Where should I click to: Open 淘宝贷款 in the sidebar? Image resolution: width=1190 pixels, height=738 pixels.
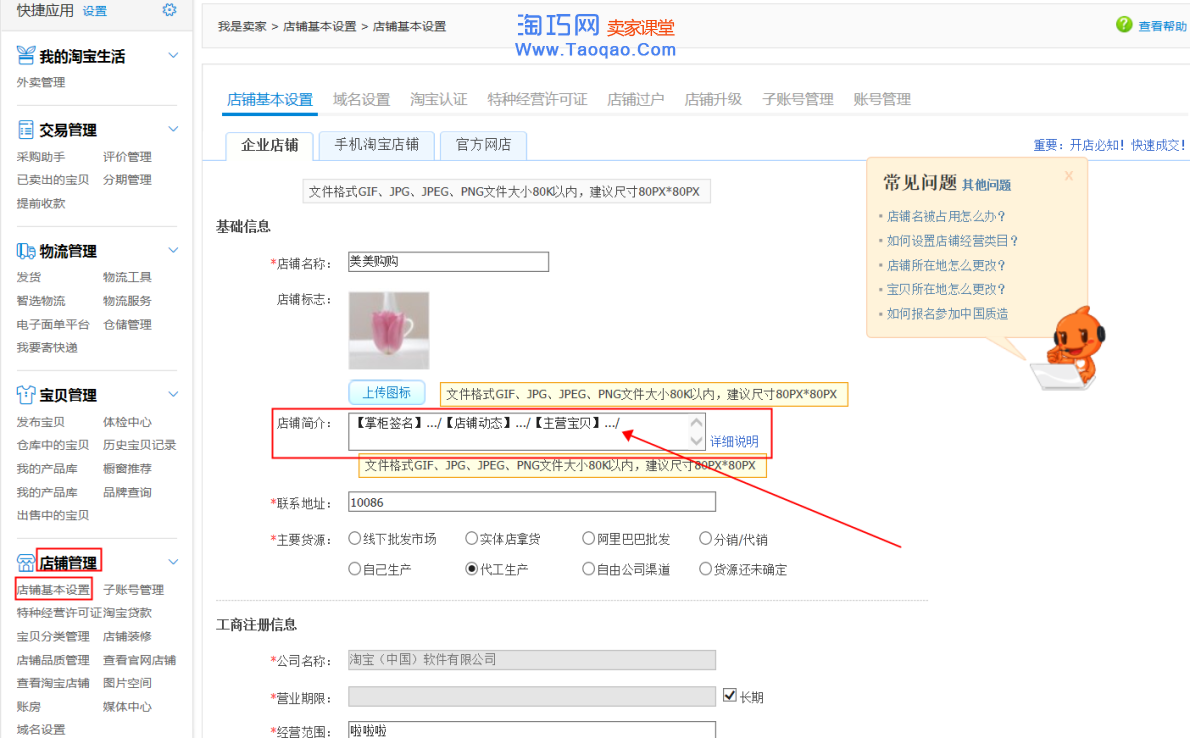tap(128, 613)
